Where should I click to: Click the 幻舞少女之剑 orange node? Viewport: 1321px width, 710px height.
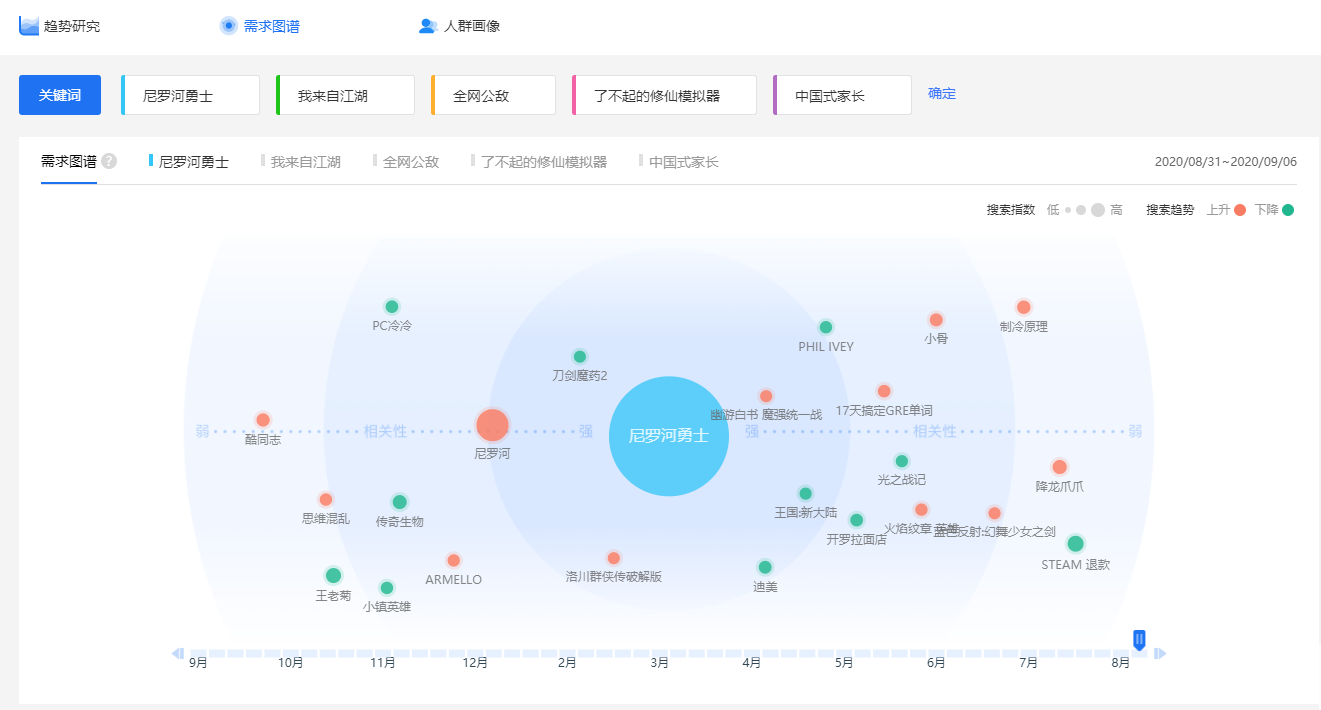[x=994, y=513]
